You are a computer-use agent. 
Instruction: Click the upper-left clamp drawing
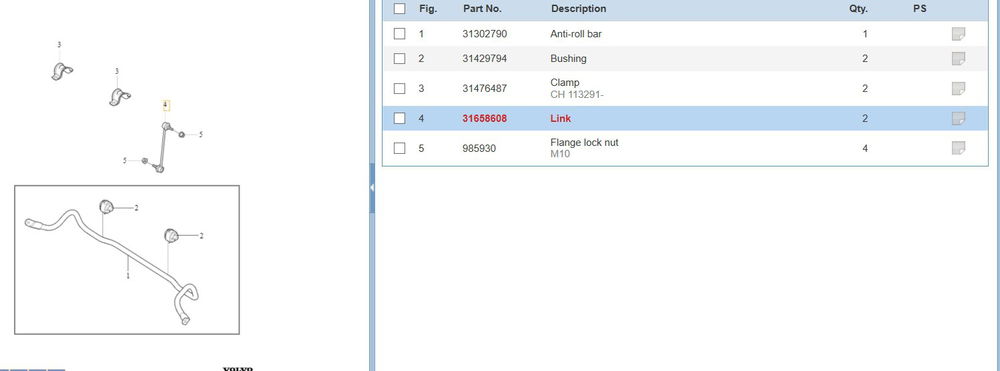pyautogui.click(x=62, y=71)
